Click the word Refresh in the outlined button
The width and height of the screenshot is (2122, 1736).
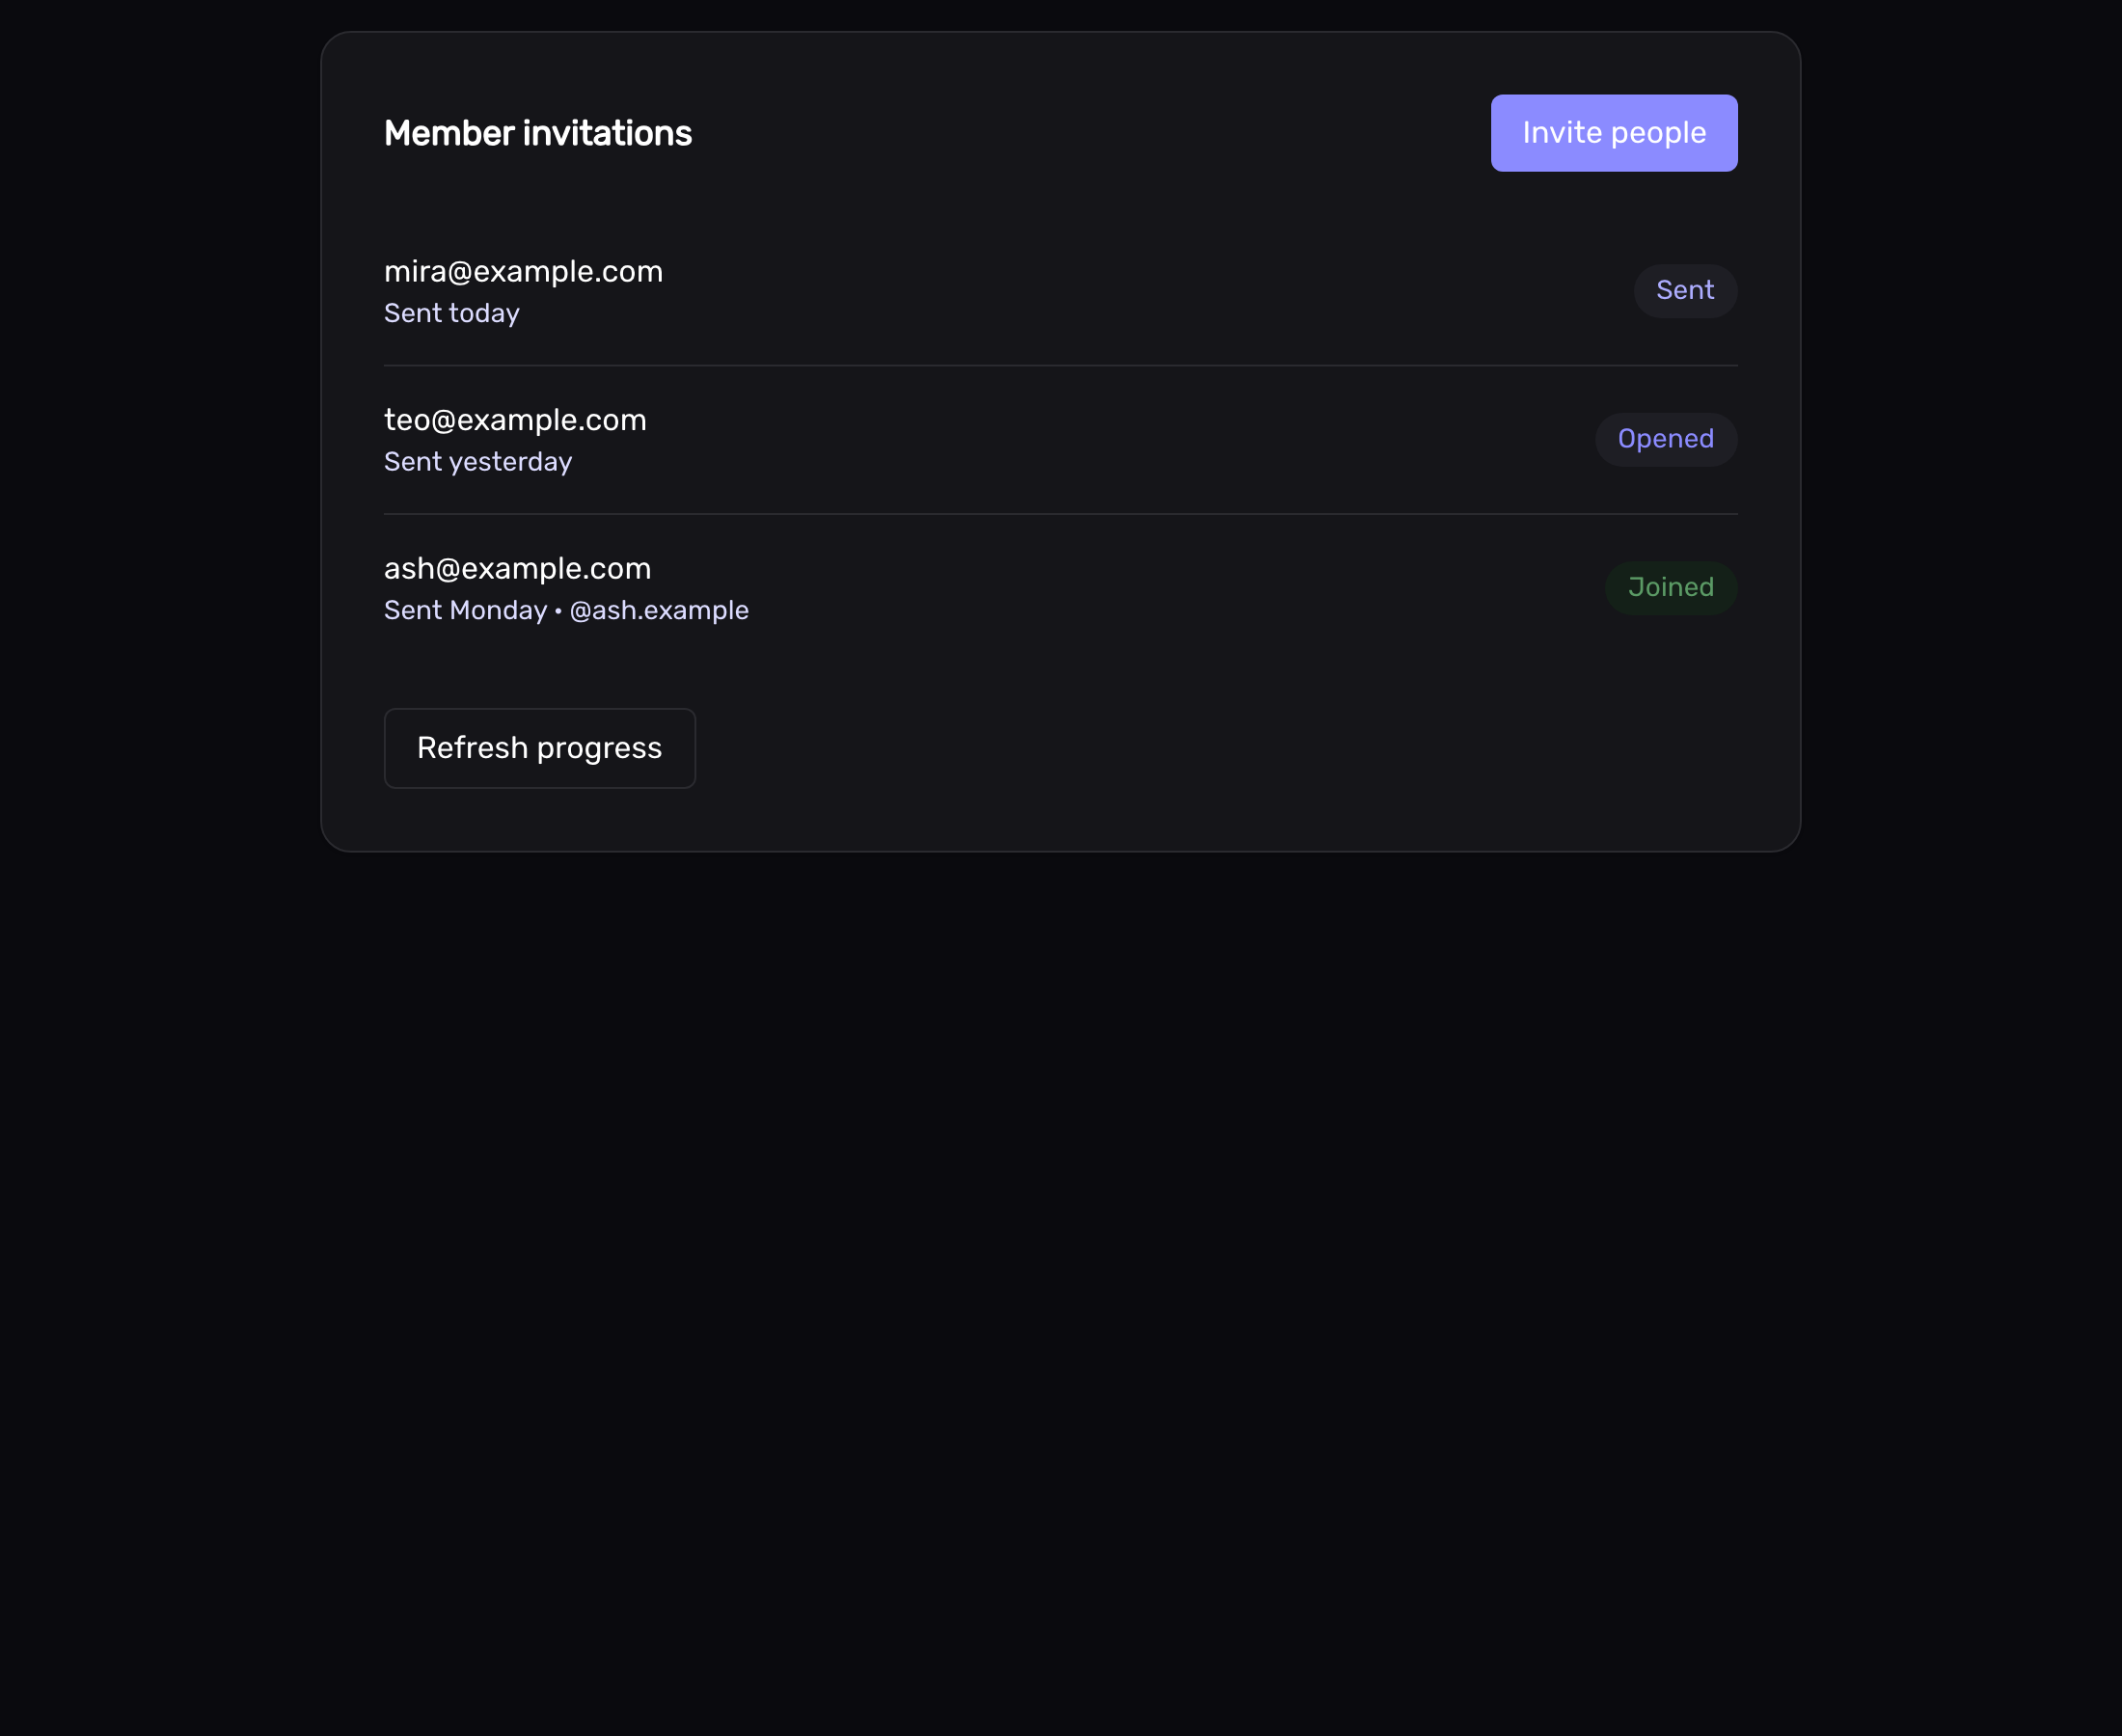pos(472,747)
